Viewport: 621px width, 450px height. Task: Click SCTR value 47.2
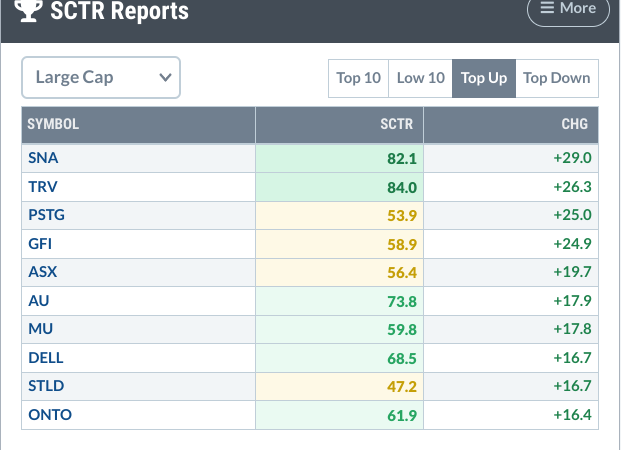[x=402, y=387]
